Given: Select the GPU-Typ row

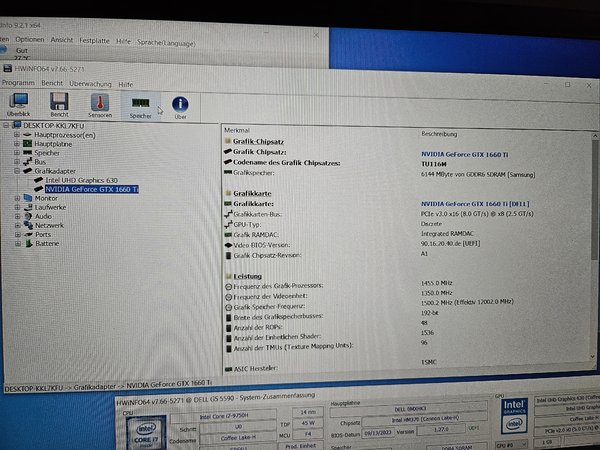Looking at the screenshot, I should 333,224.
